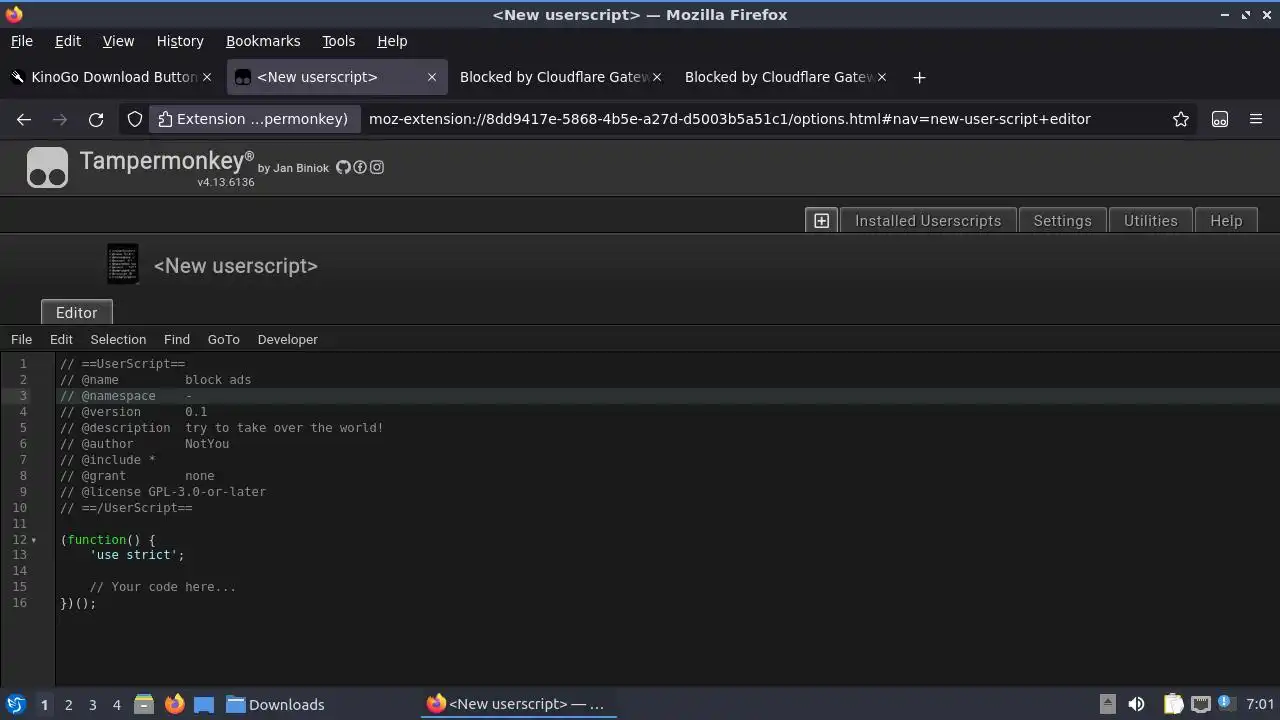Click the @include * line
The width and height of the screenshot is (1280, 720).
coord(107,460)
